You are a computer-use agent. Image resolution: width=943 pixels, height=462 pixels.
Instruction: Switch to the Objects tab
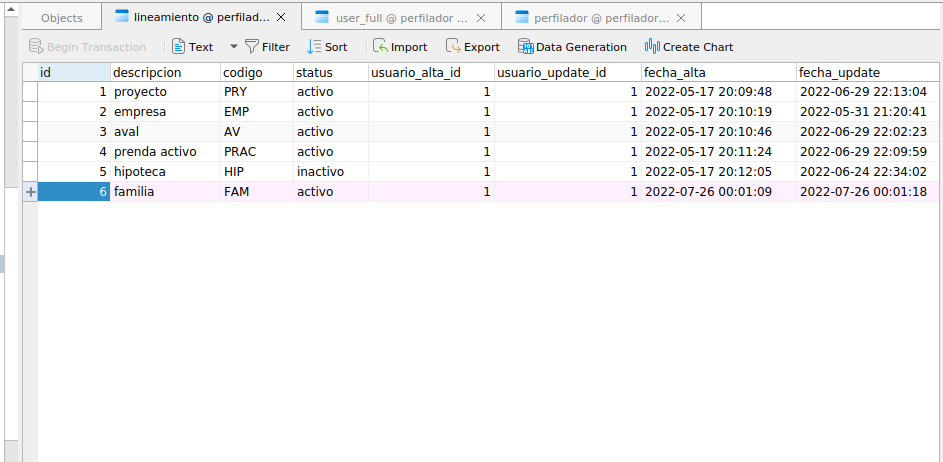62,18
